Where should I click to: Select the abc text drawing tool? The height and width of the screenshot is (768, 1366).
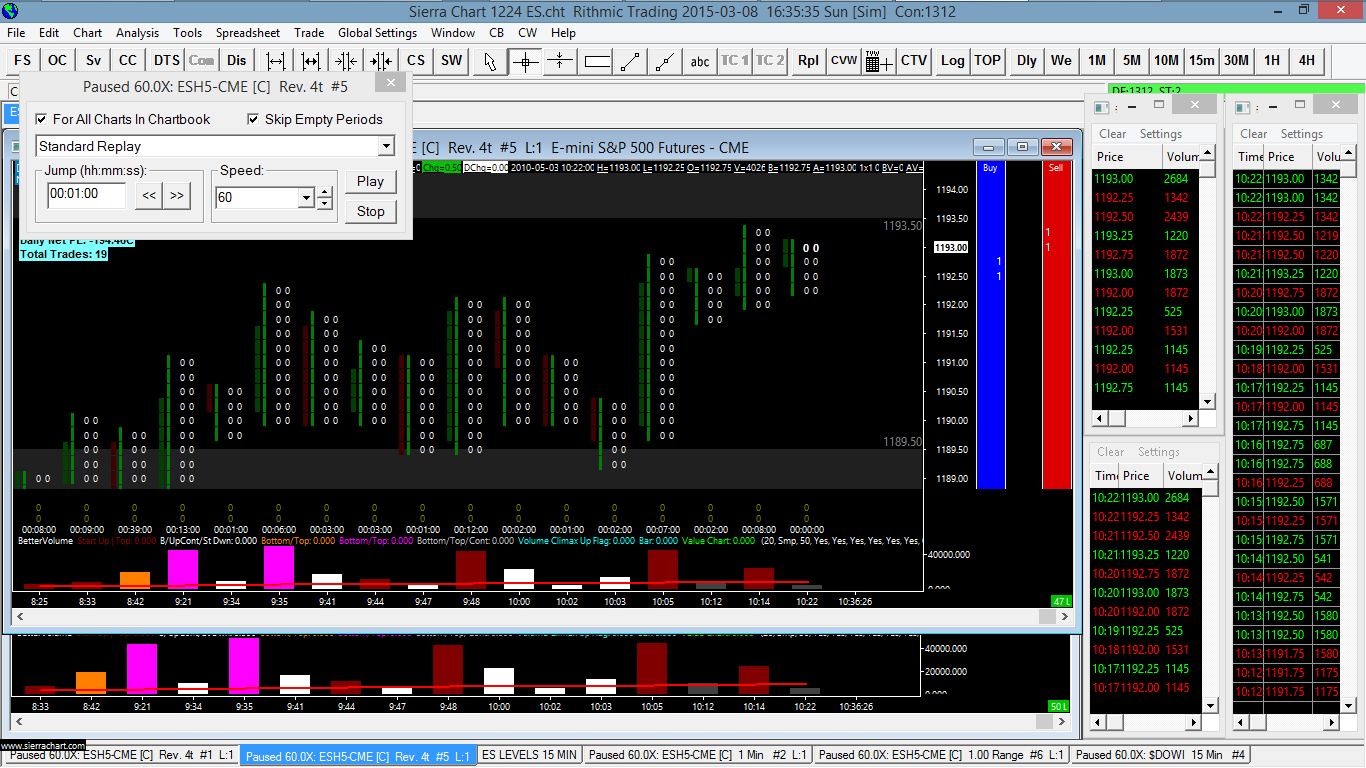(x=700, y=61)
